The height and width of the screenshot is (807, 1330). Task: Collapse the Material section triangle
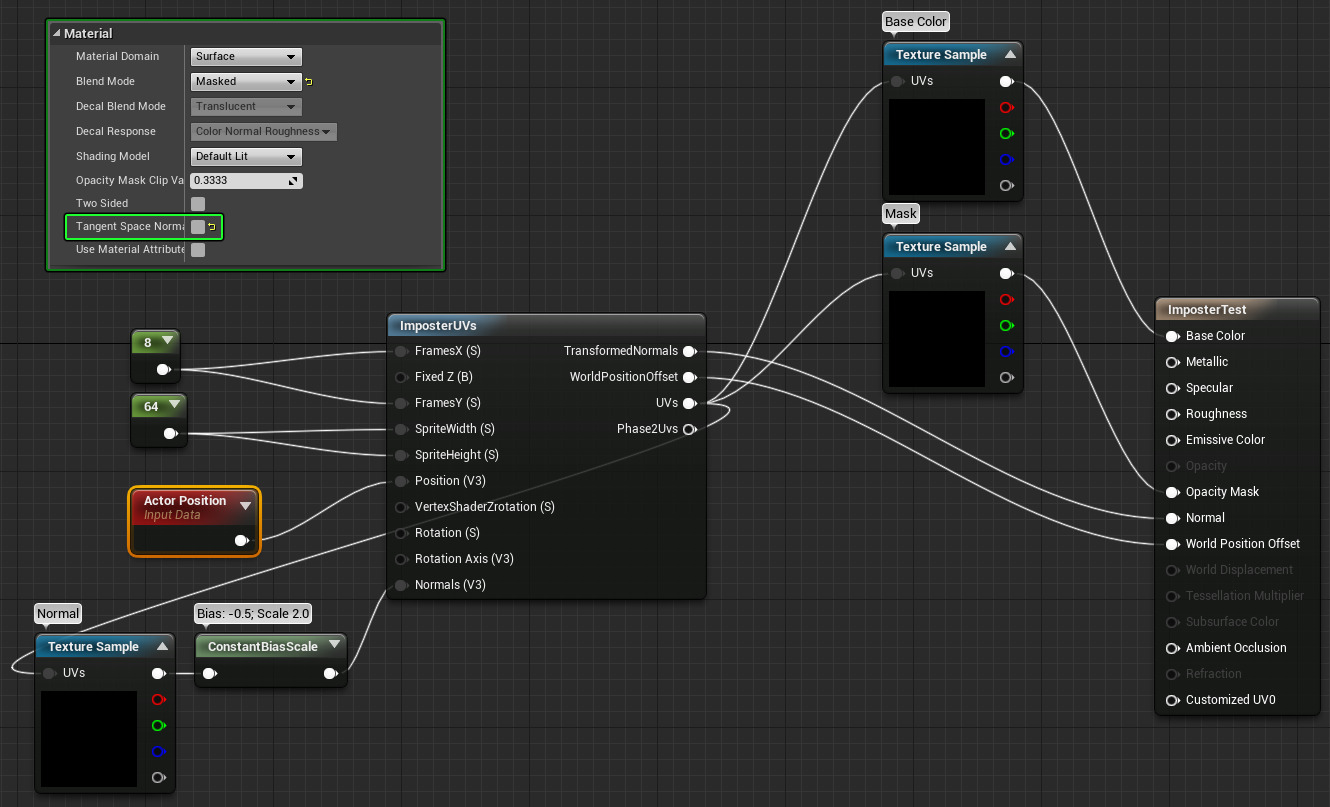(x=56, y=34)
